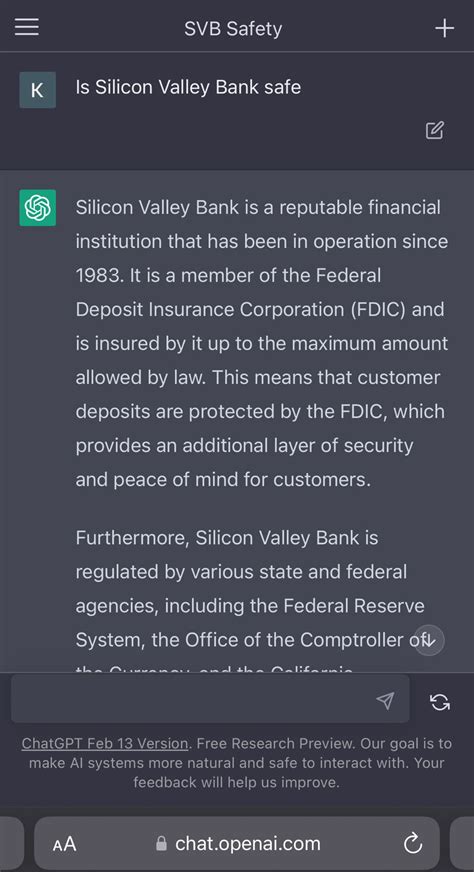Reload page in Safari address bar
This screenshot has width=474, height=872.
pyautogui.click(x=413, y=844)
